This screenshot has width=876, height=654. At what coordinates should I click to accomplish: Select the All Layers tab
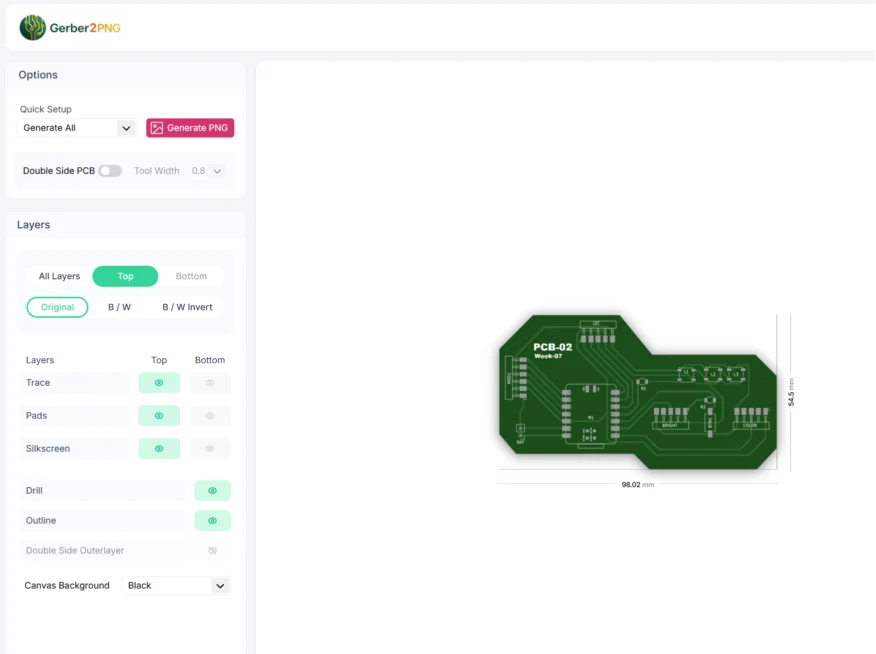pyautogui.click(x=59, y=276)
